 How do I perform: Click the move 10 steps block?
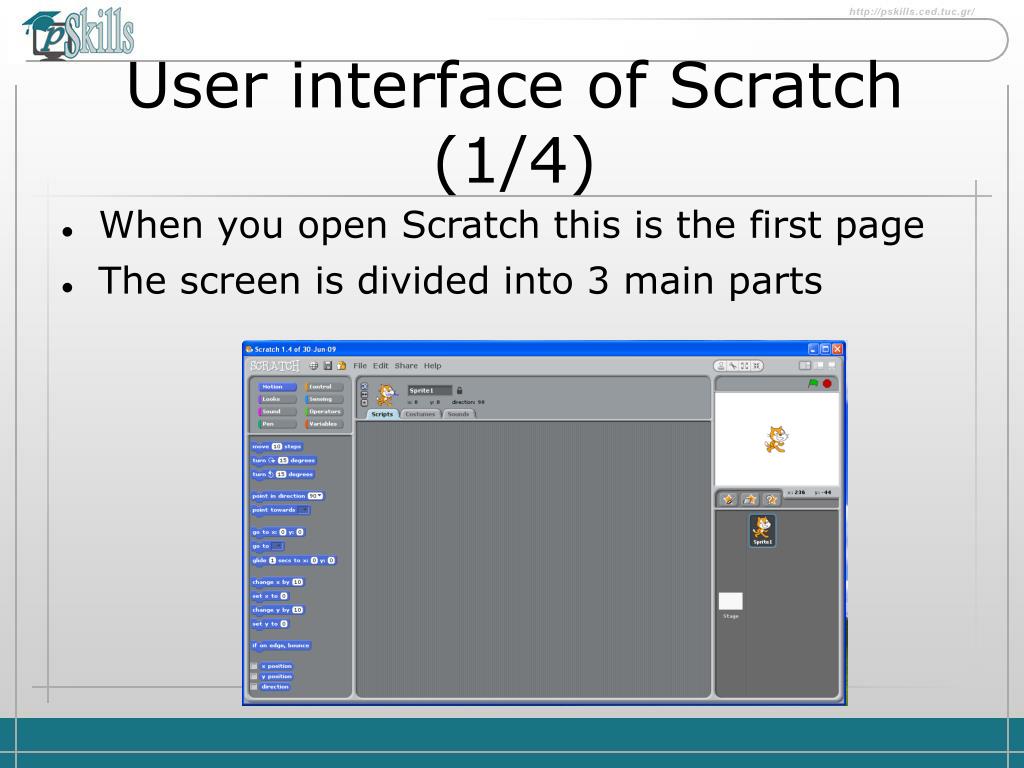(277, 447)
